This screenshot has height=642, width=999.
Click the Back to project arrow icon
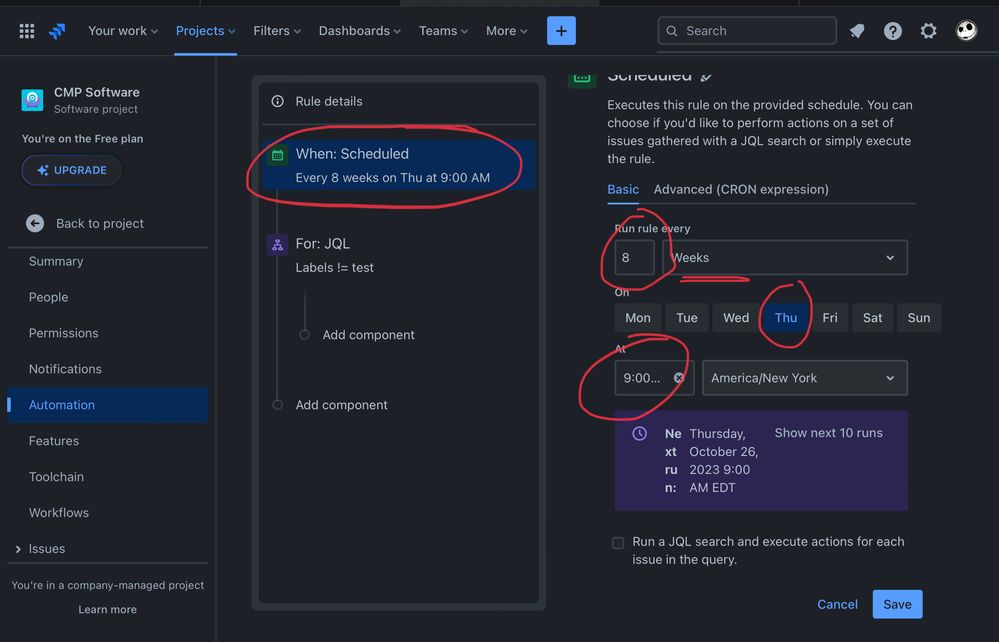(35, 224)
